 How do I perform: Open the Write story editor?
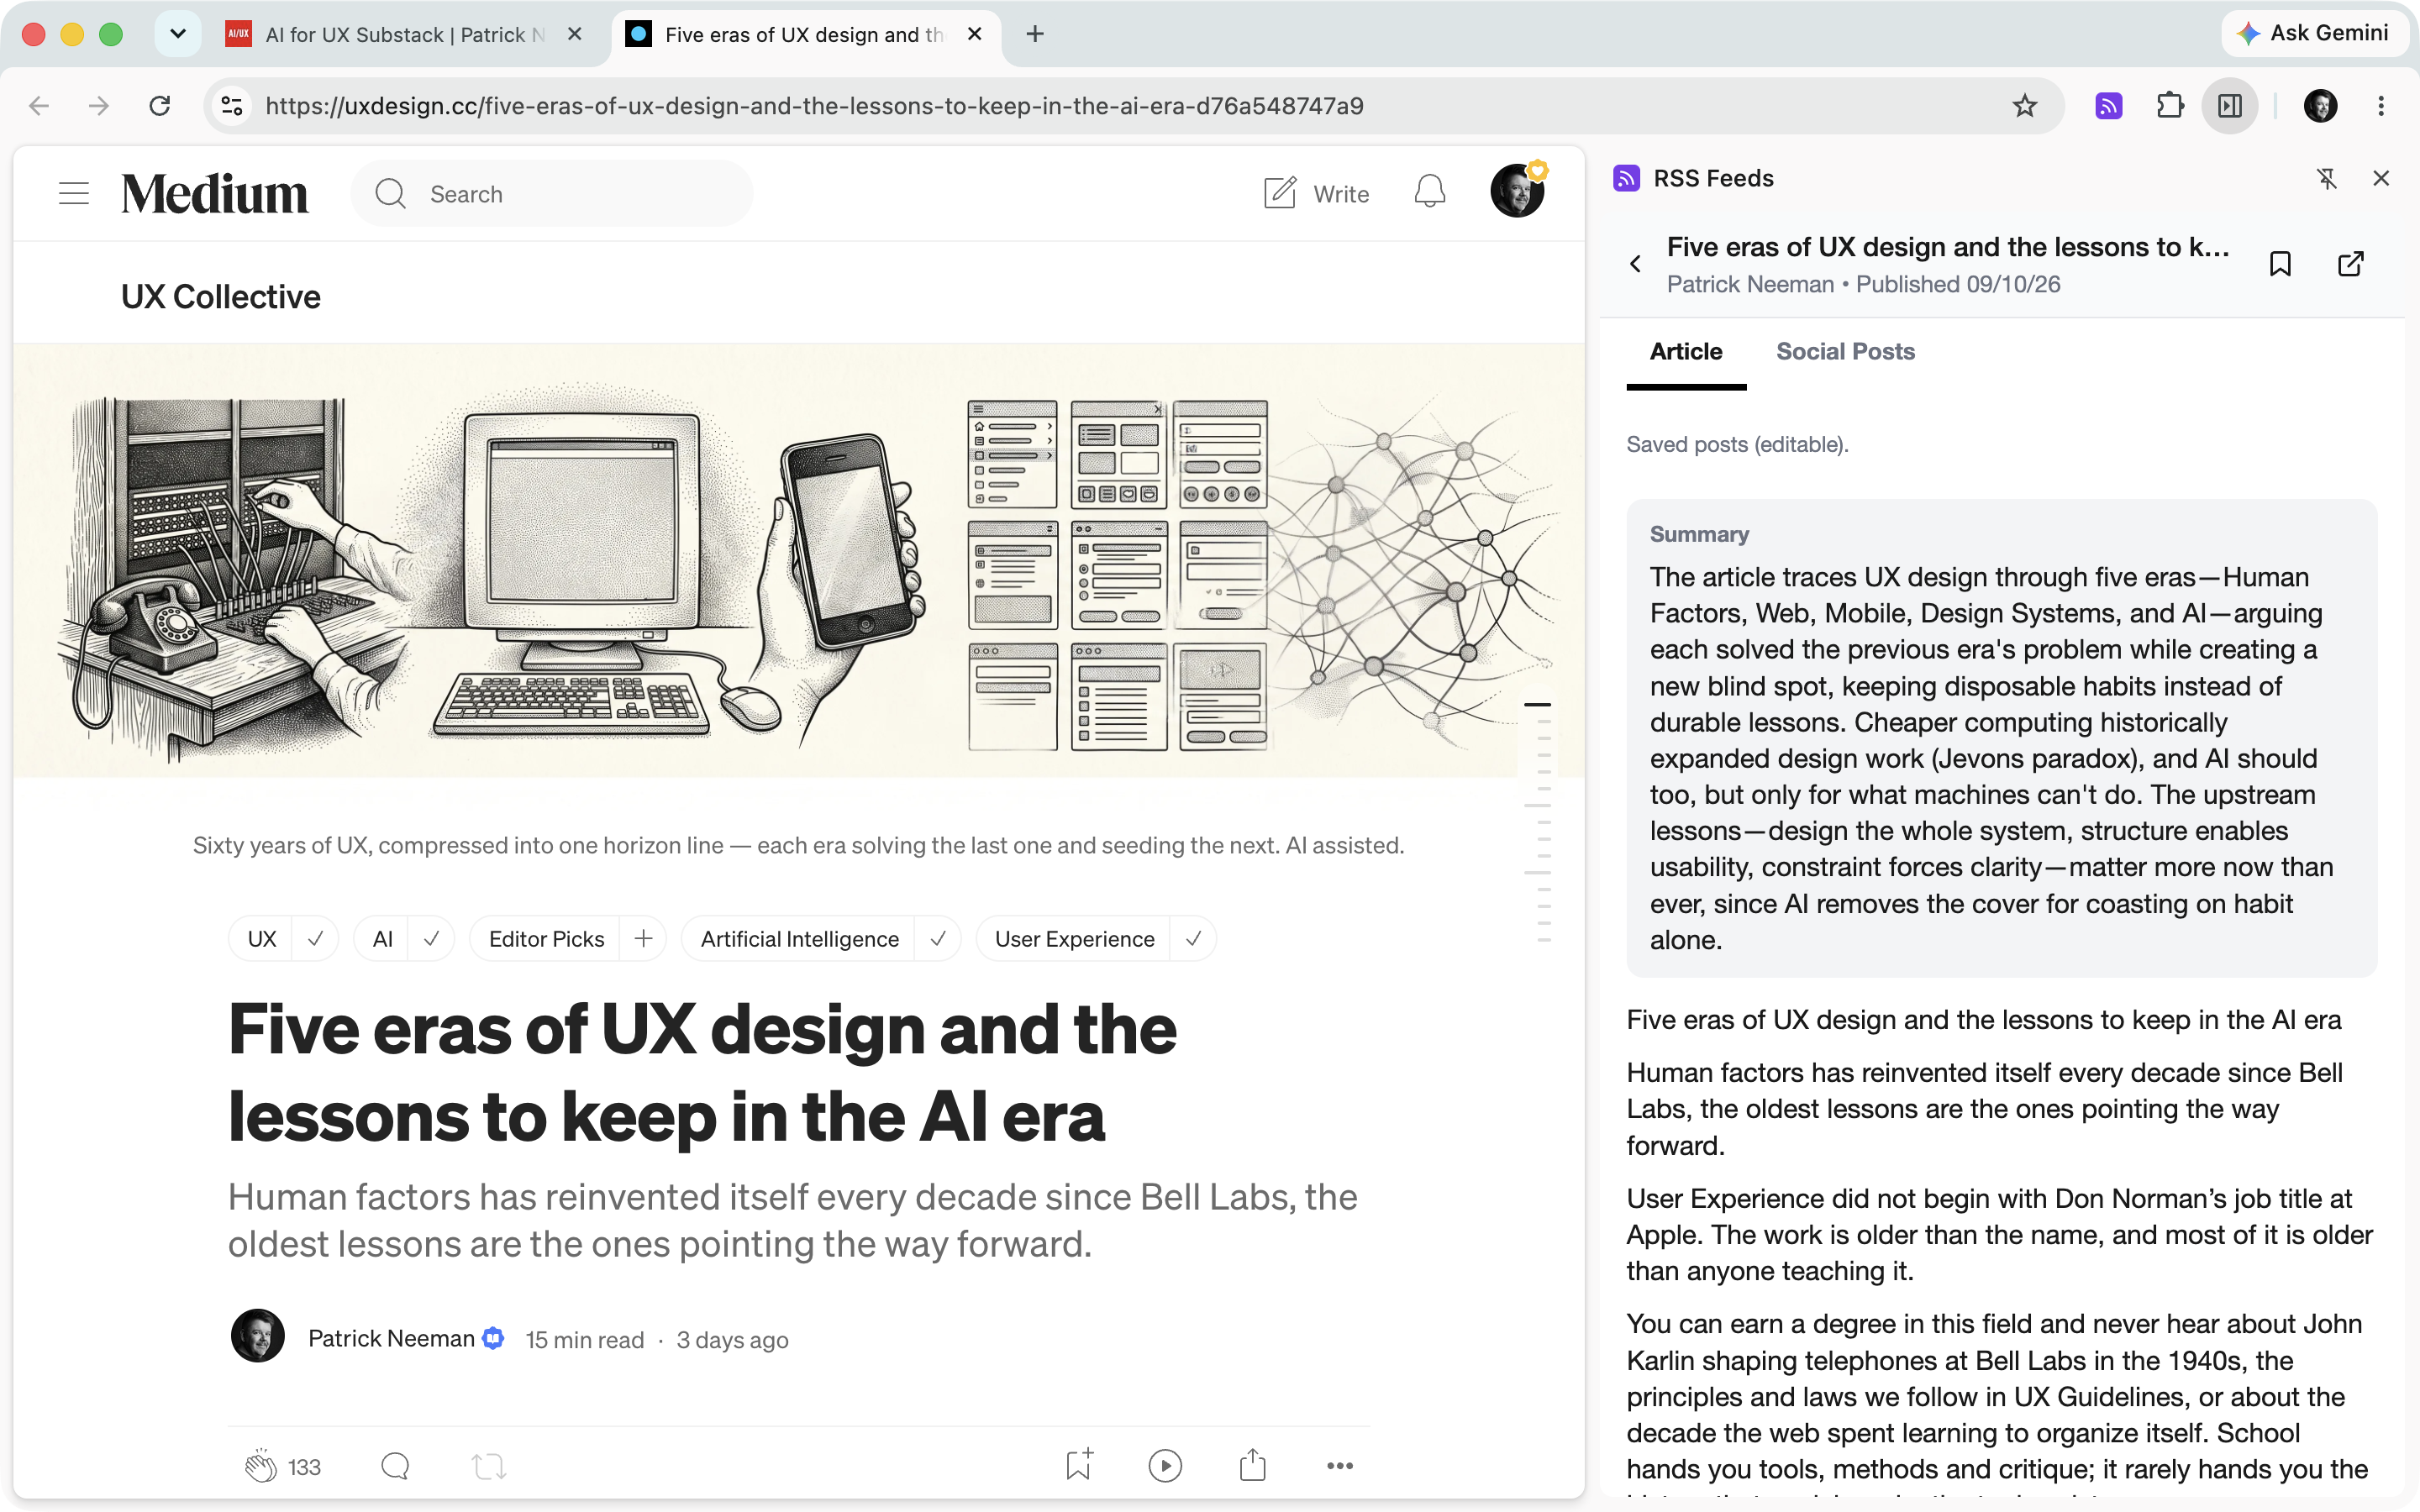point(1316,194)
